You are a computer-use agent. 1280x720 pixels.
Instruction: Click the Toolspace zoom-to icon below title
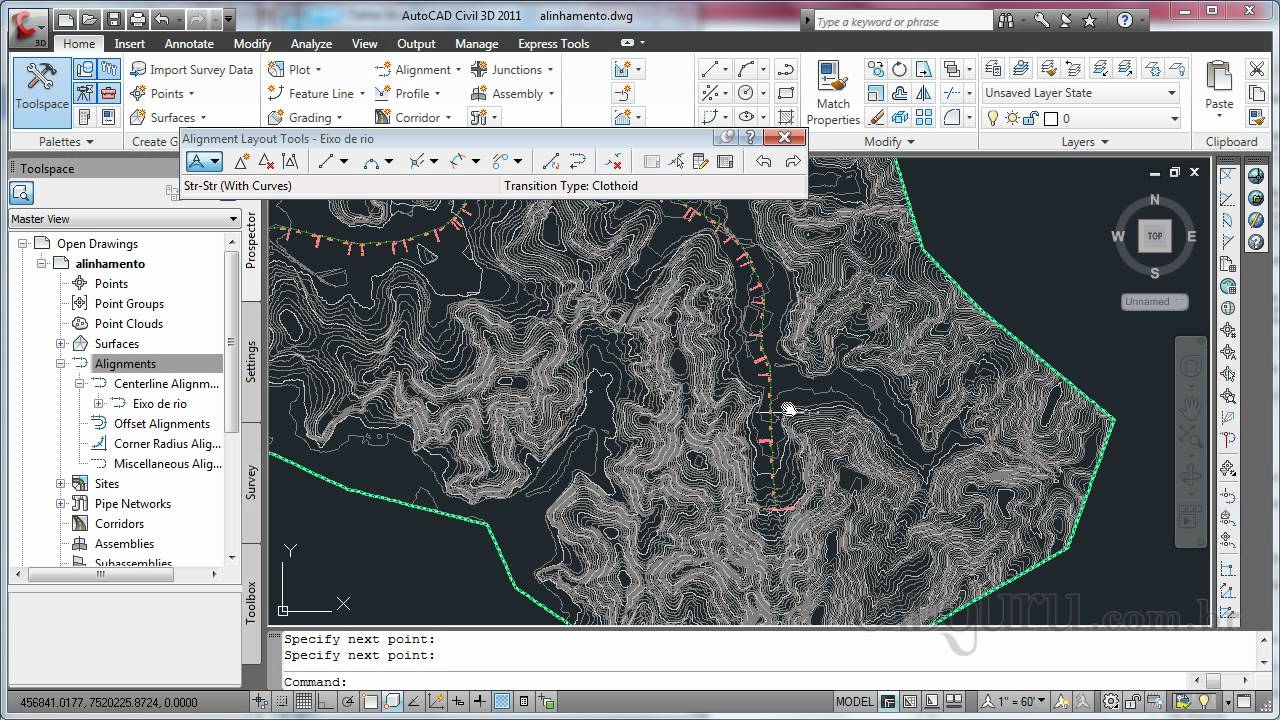tap(22, 193)
